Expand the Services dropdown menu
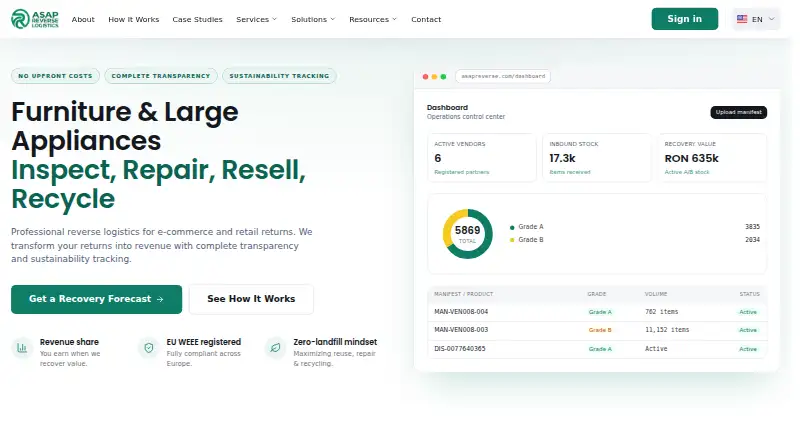800x440 pixels. coord(256,19)
